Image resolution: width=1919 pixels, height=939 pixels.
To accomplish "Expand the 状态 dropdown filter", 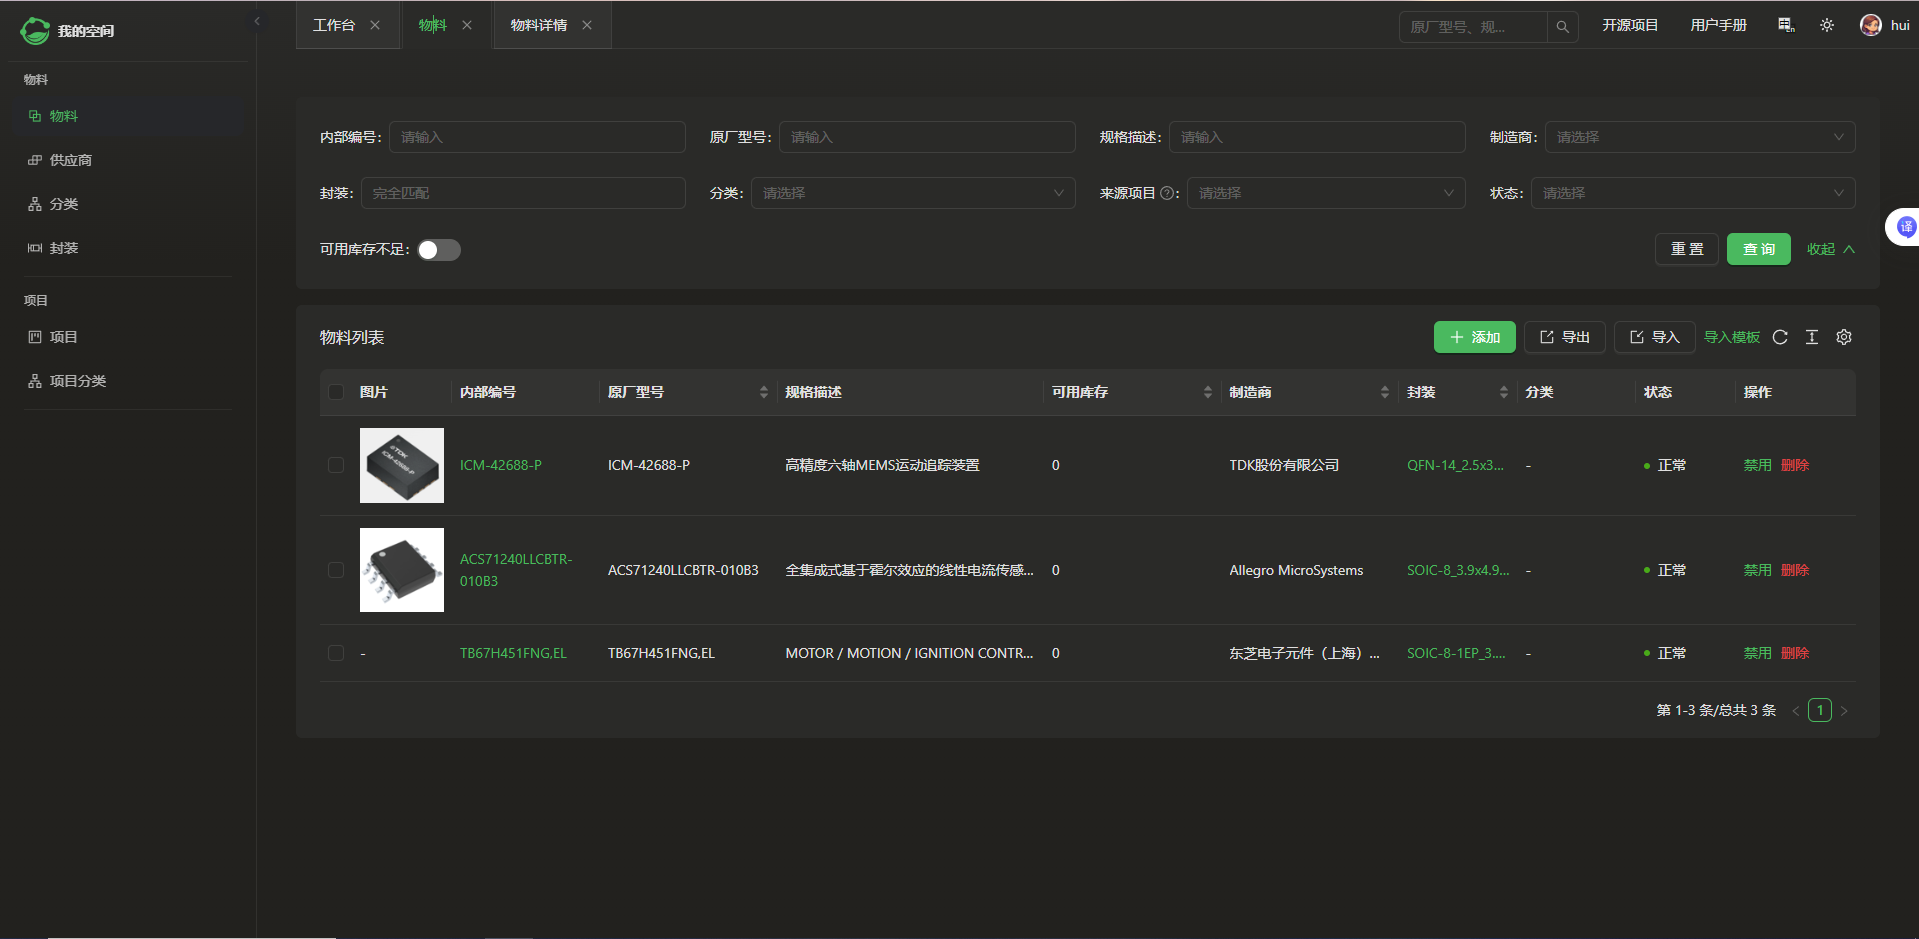I will click(1692, 193).
